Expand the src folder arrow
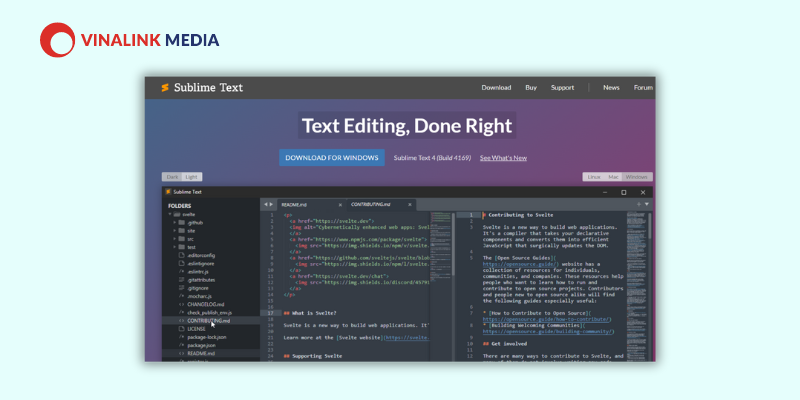The height and width of the screenshot is (400, 800). click(174, 239)
